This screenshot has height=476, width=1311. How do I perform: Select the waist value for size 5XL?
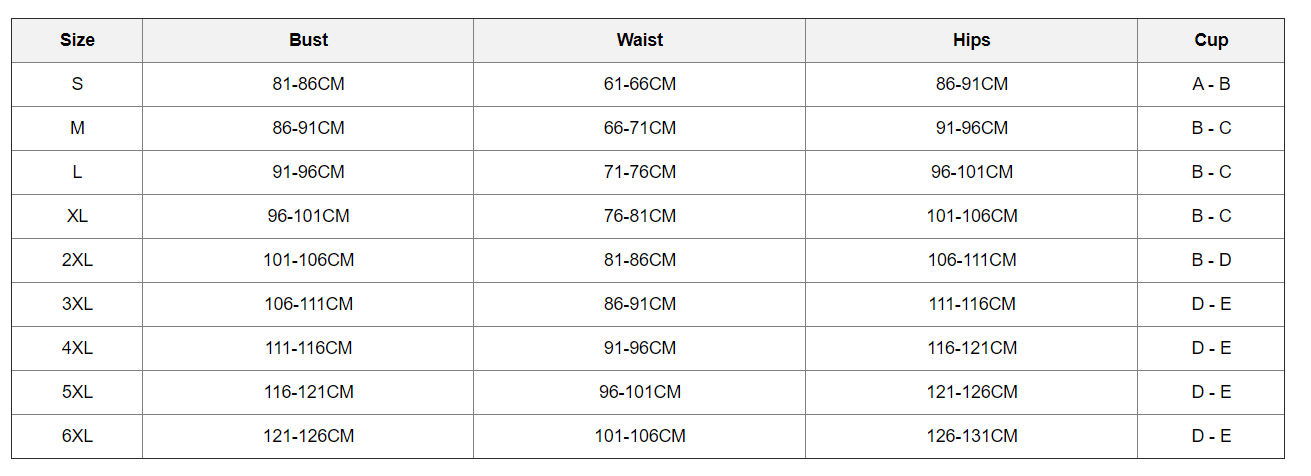coord(639,392)
